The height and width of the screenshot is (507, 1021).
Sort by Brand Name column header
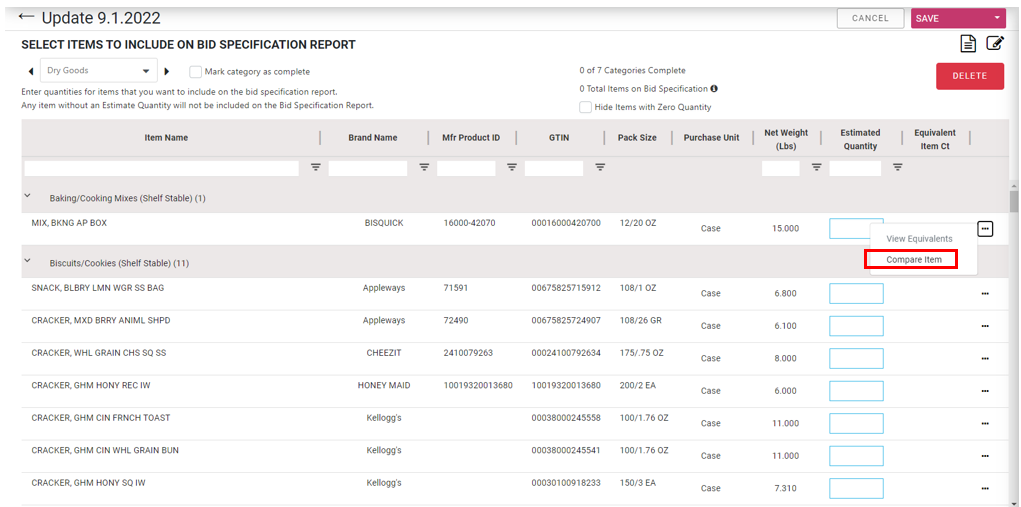(x=372, y=137)
